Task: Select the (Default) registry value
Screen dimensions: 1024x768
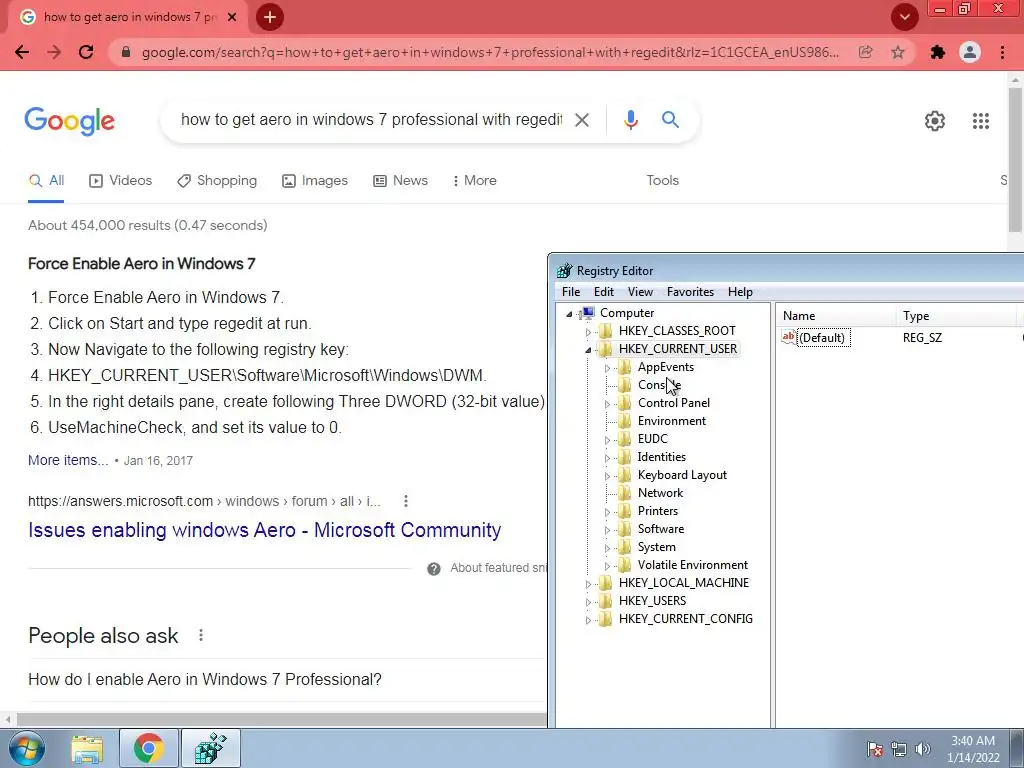Action: point(822,338)
